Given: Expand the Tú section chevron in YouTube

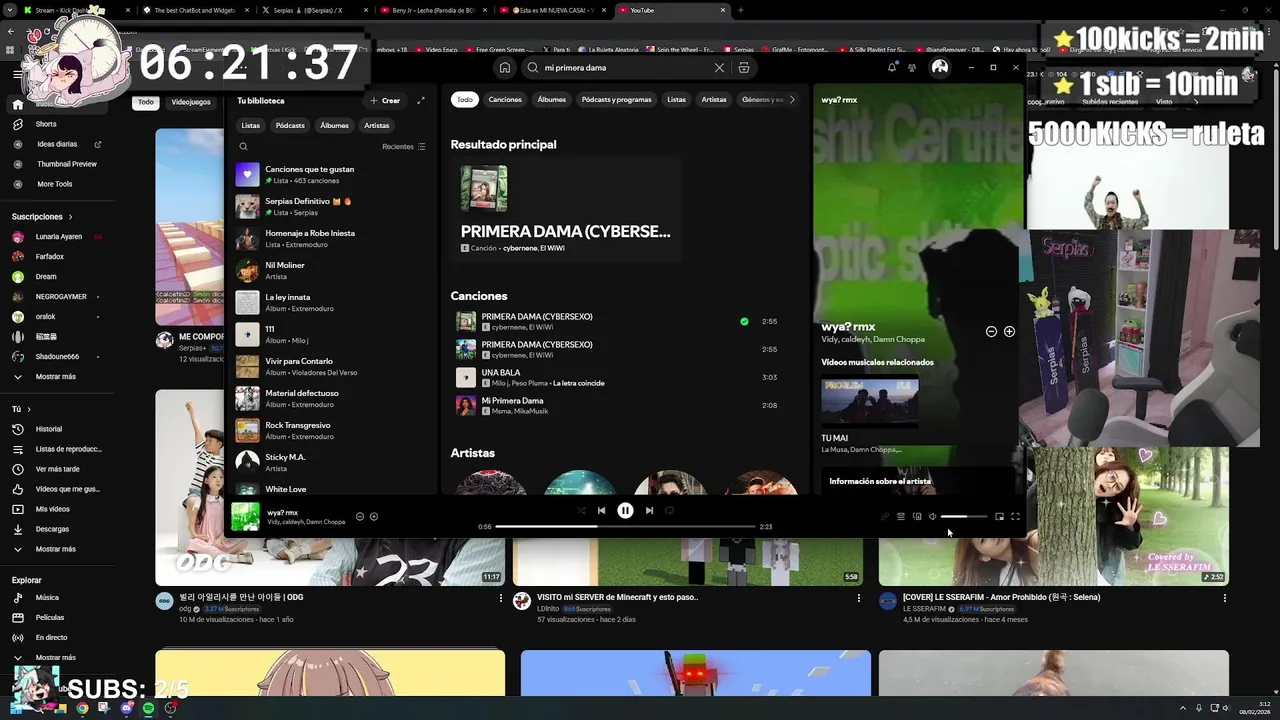Looking at the screenshot, I should [x=28, y=409].
